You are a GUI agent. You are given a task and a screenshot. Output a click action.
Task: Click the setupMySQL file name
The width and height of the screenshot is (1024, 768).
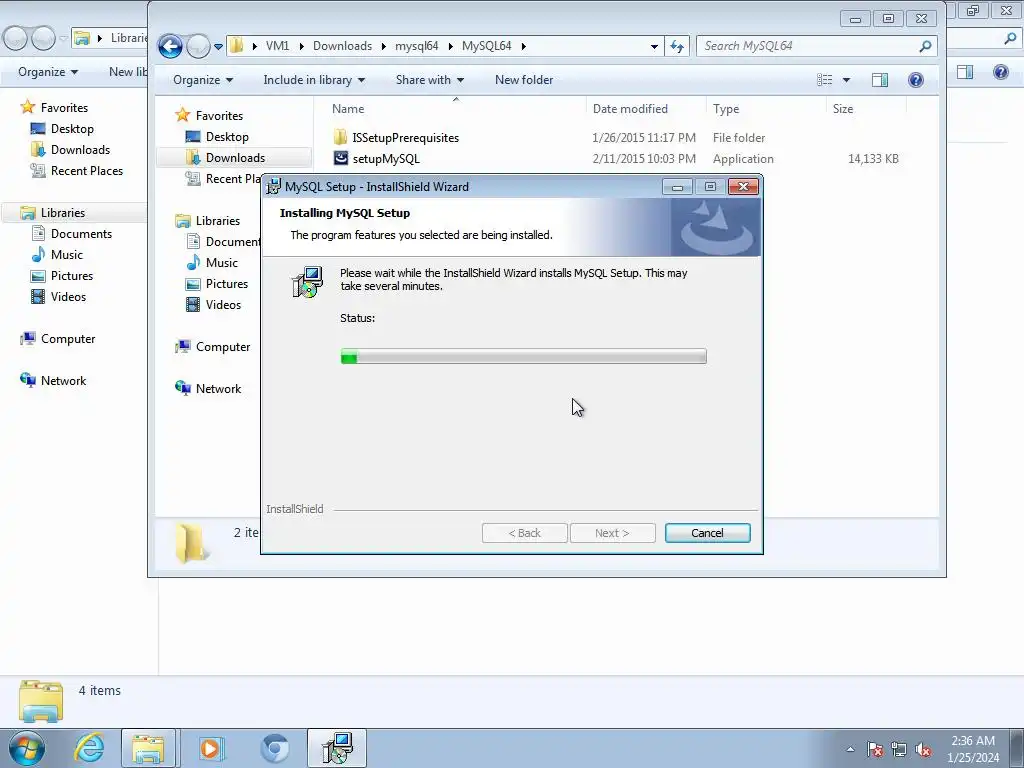point(386,159)
